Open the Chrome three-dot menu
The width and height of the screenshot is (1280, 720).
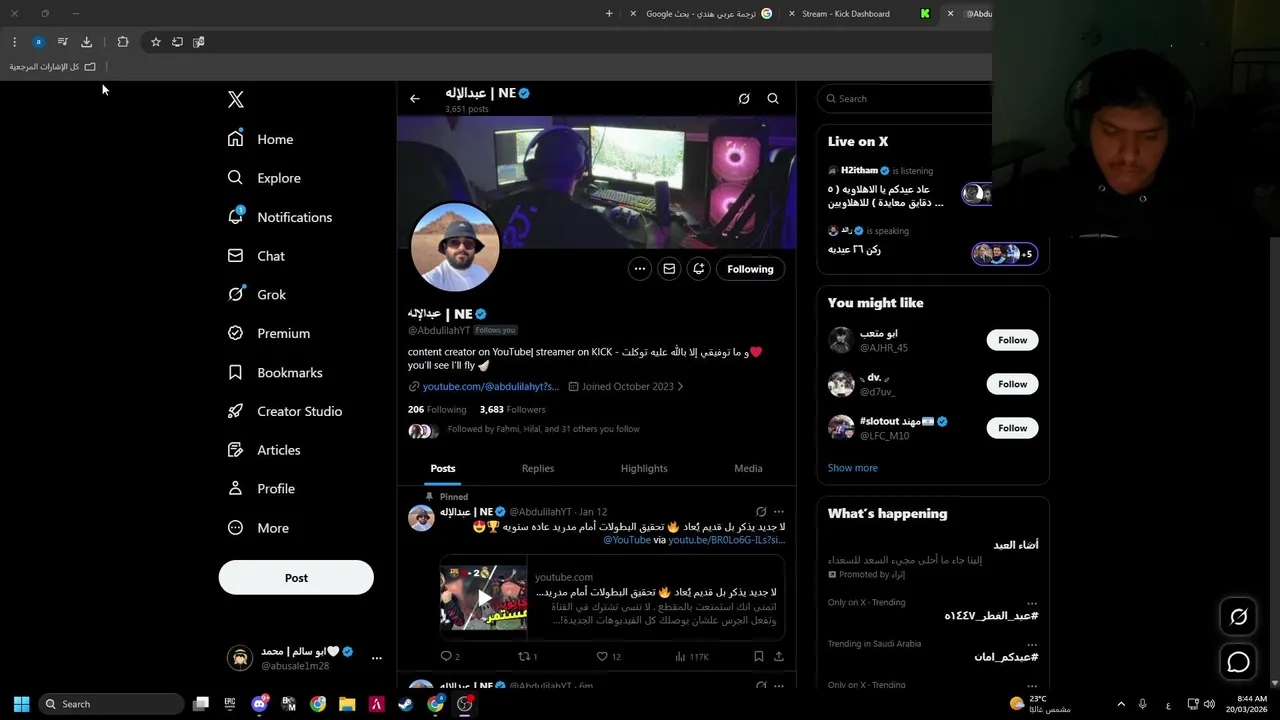coord(14,42)
